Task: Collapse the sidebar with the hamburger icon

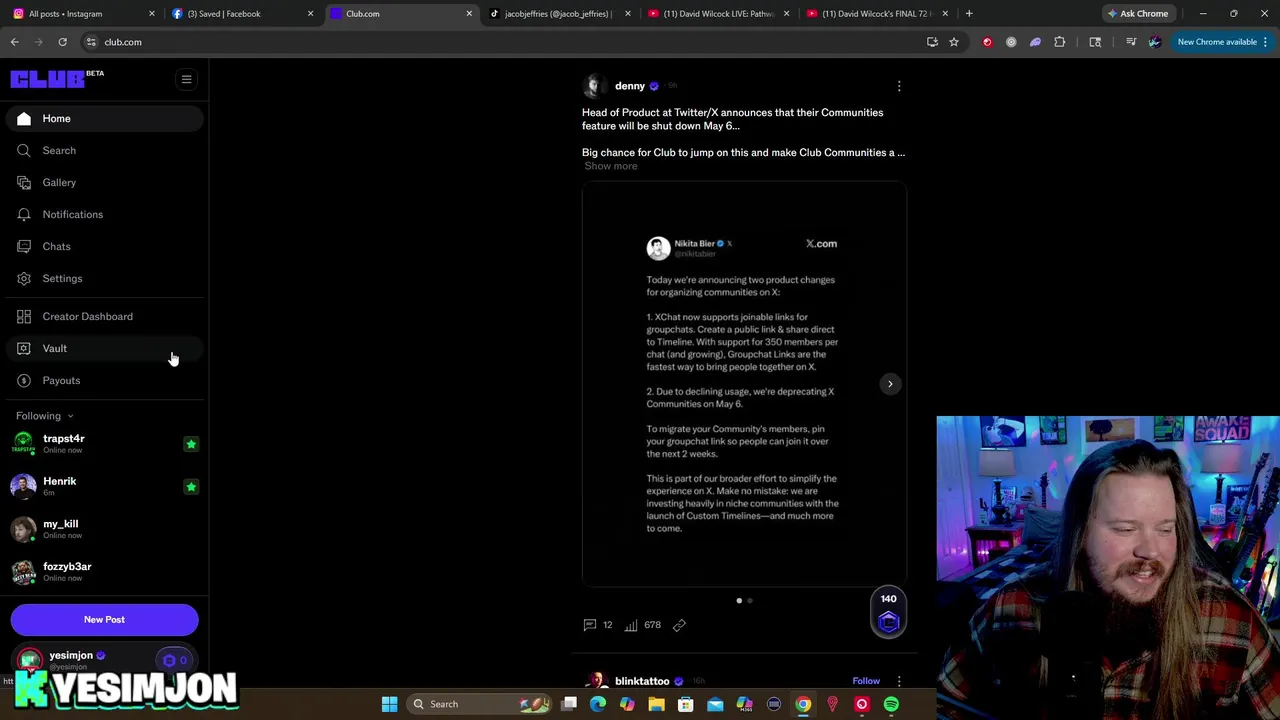Action: coord(186,79)
